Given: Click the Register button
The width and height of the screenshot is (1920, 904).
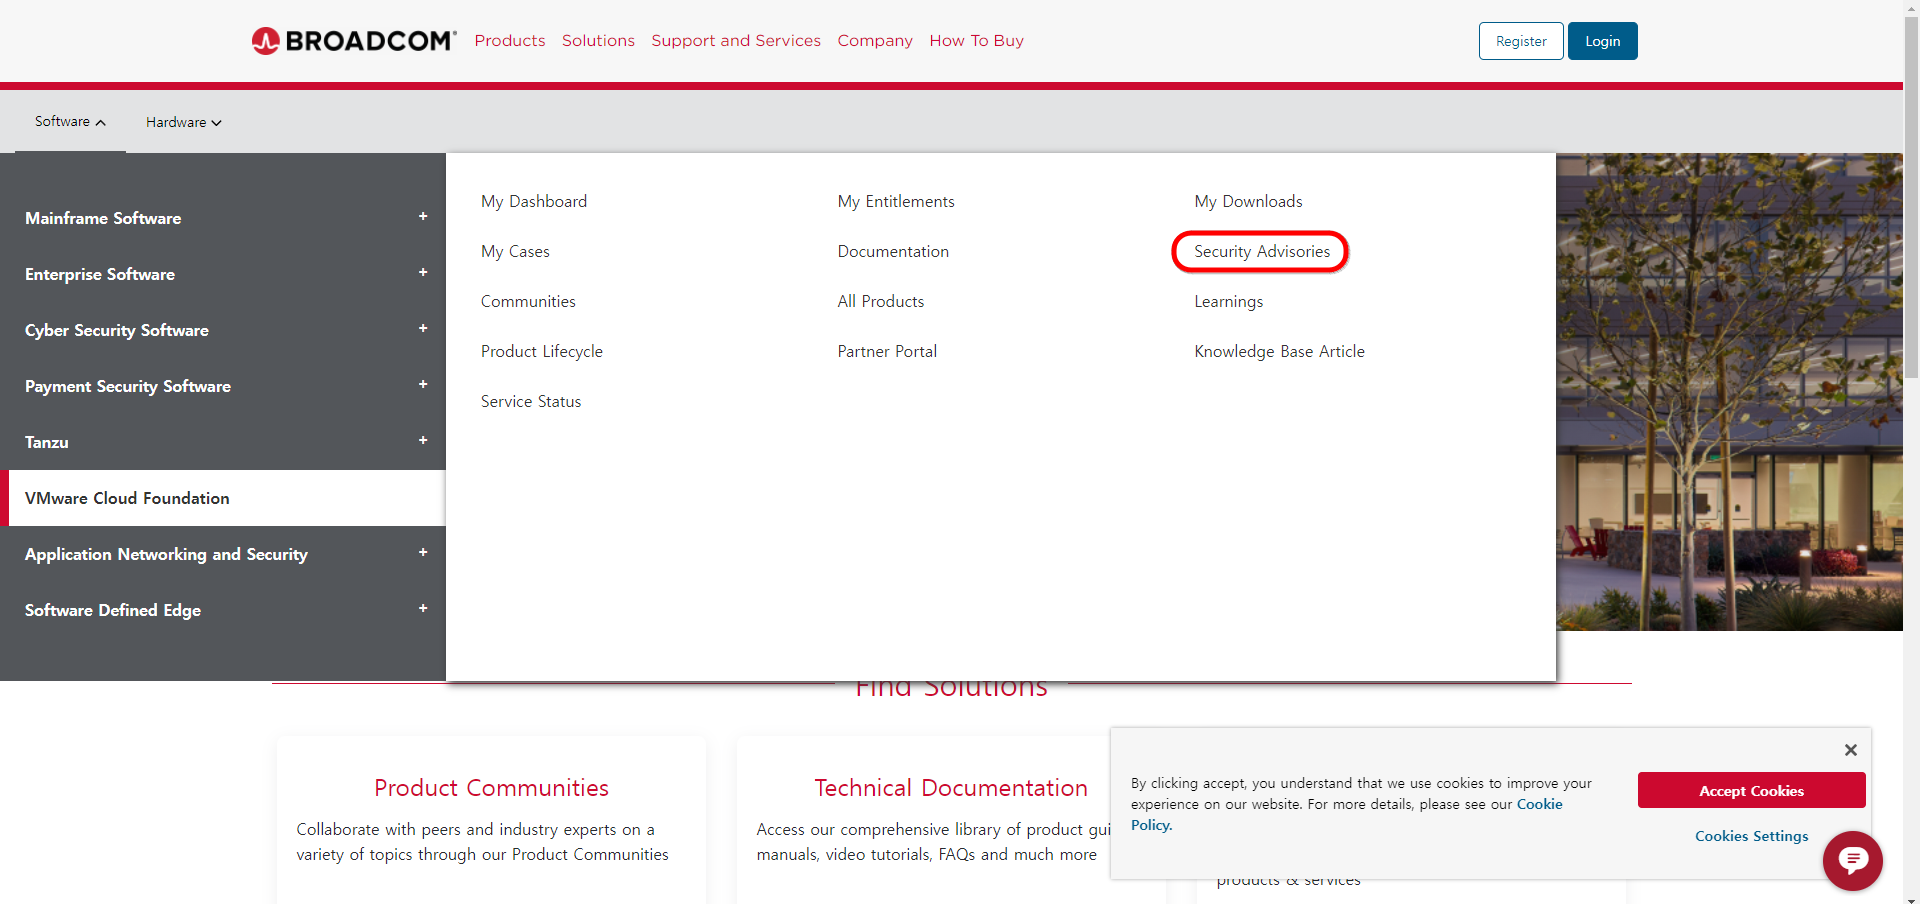Looking at the screenshot, I should pyautogui.click(x=1521, y=41).
